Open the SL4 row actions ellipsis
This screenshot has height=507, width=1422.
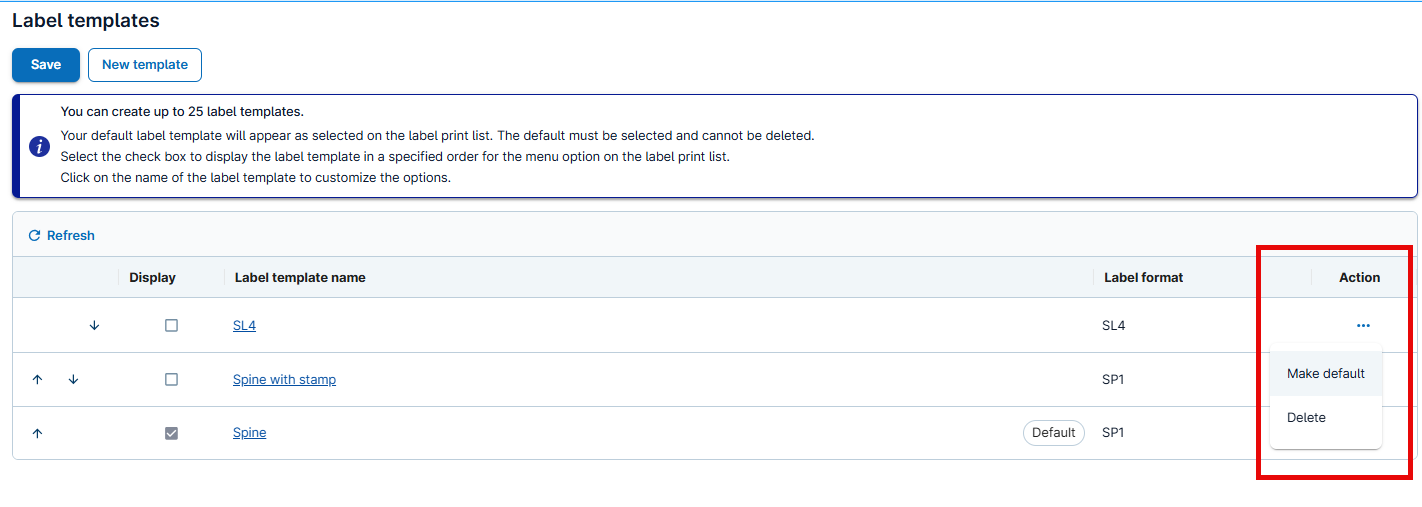coord(1363,326)
